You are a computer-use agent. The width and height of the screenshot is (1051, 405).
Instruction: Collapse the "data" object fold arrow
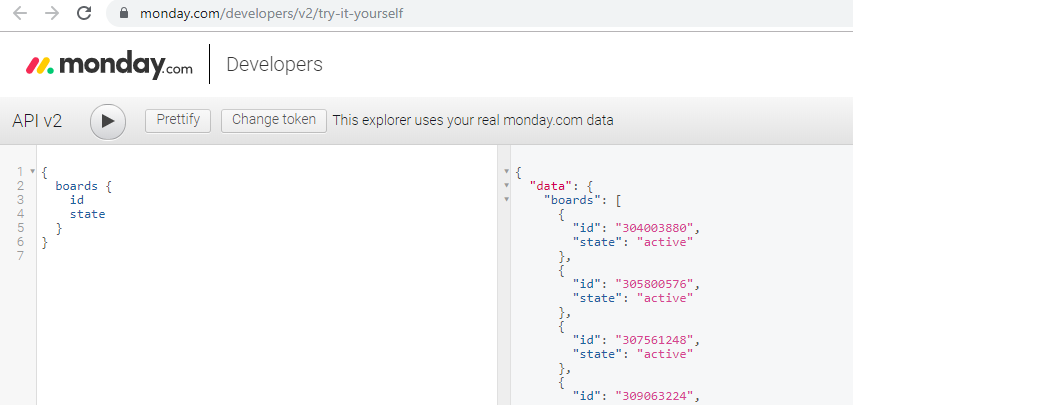click(x=507, y=186)
